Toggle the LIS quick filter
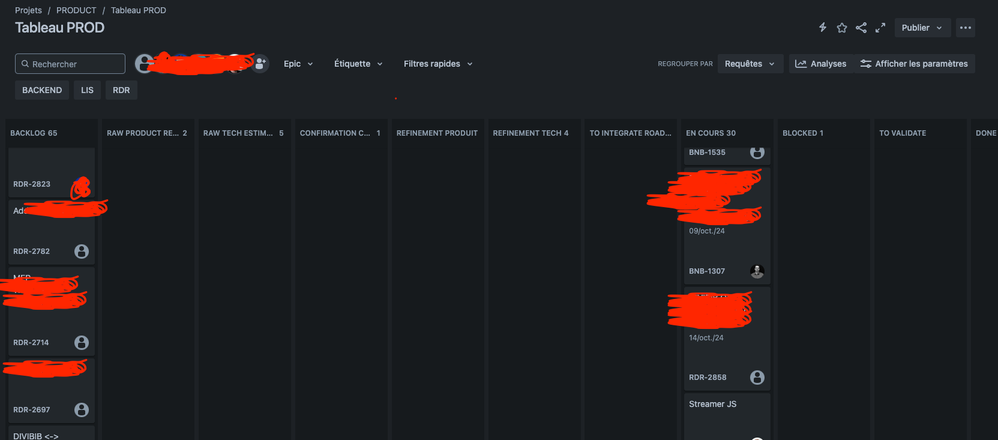The width and height of the screenshot is (998, 440). (87, 90)
